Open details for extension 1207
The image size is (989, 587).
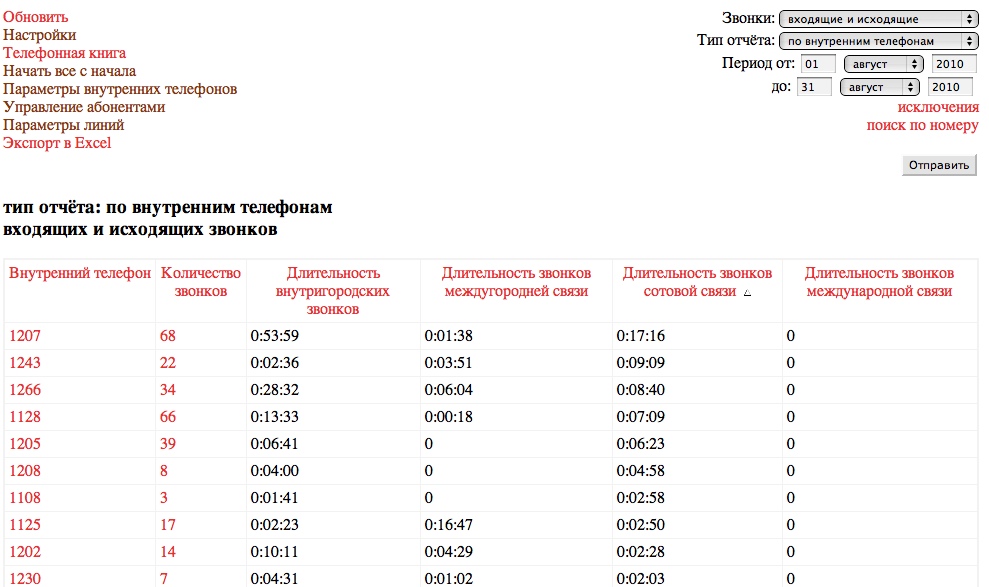tap(24, 335)
